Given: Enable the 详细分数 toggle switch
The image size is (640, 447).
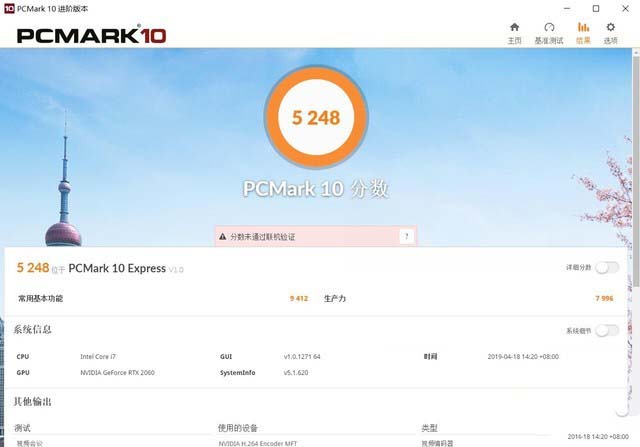Looking at the screenshot, I should coord(607,267).
